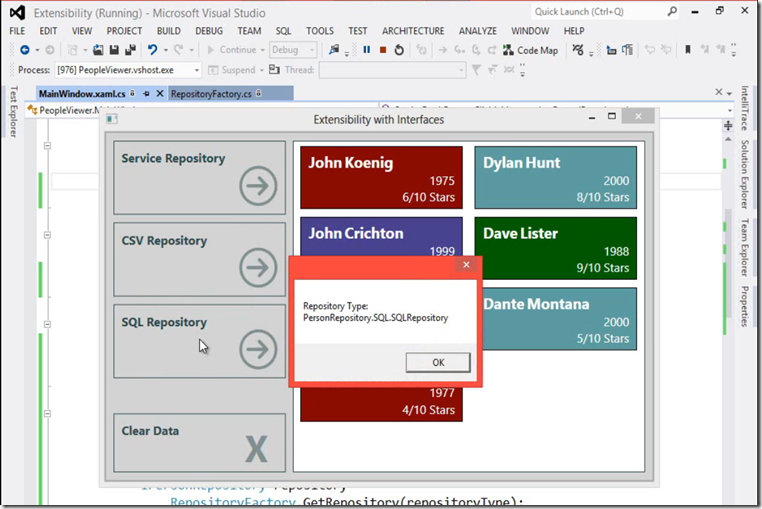Open the FILE menu
This screenshot has width=762, height=509.
tap(17, 31)
